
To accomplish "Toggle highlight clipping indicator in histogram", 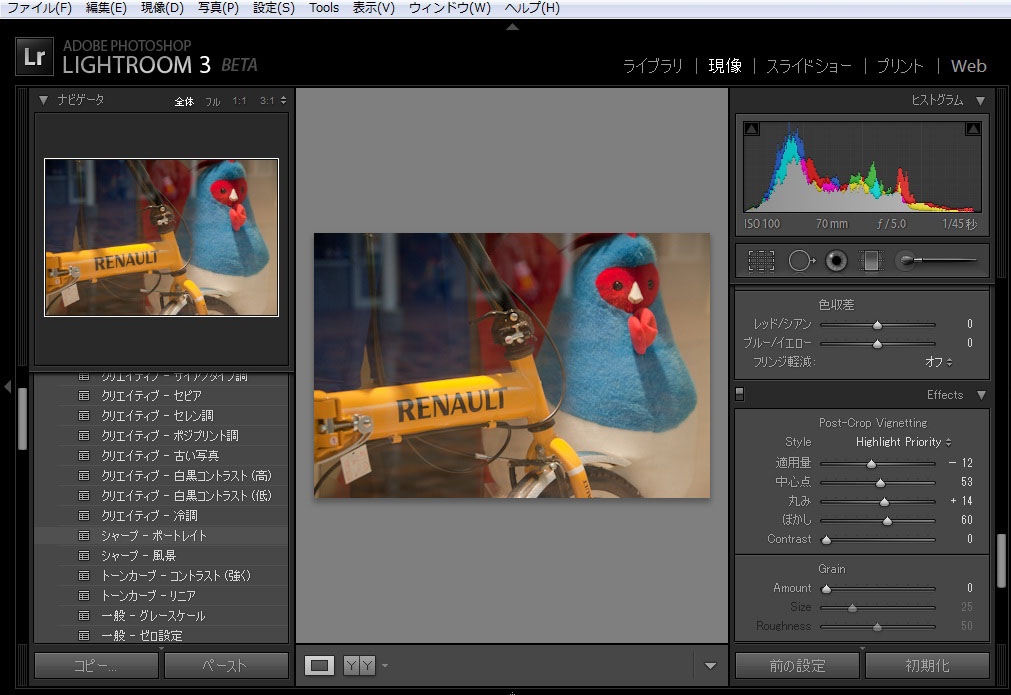I will pyautogui.click(x=972, y=129).
